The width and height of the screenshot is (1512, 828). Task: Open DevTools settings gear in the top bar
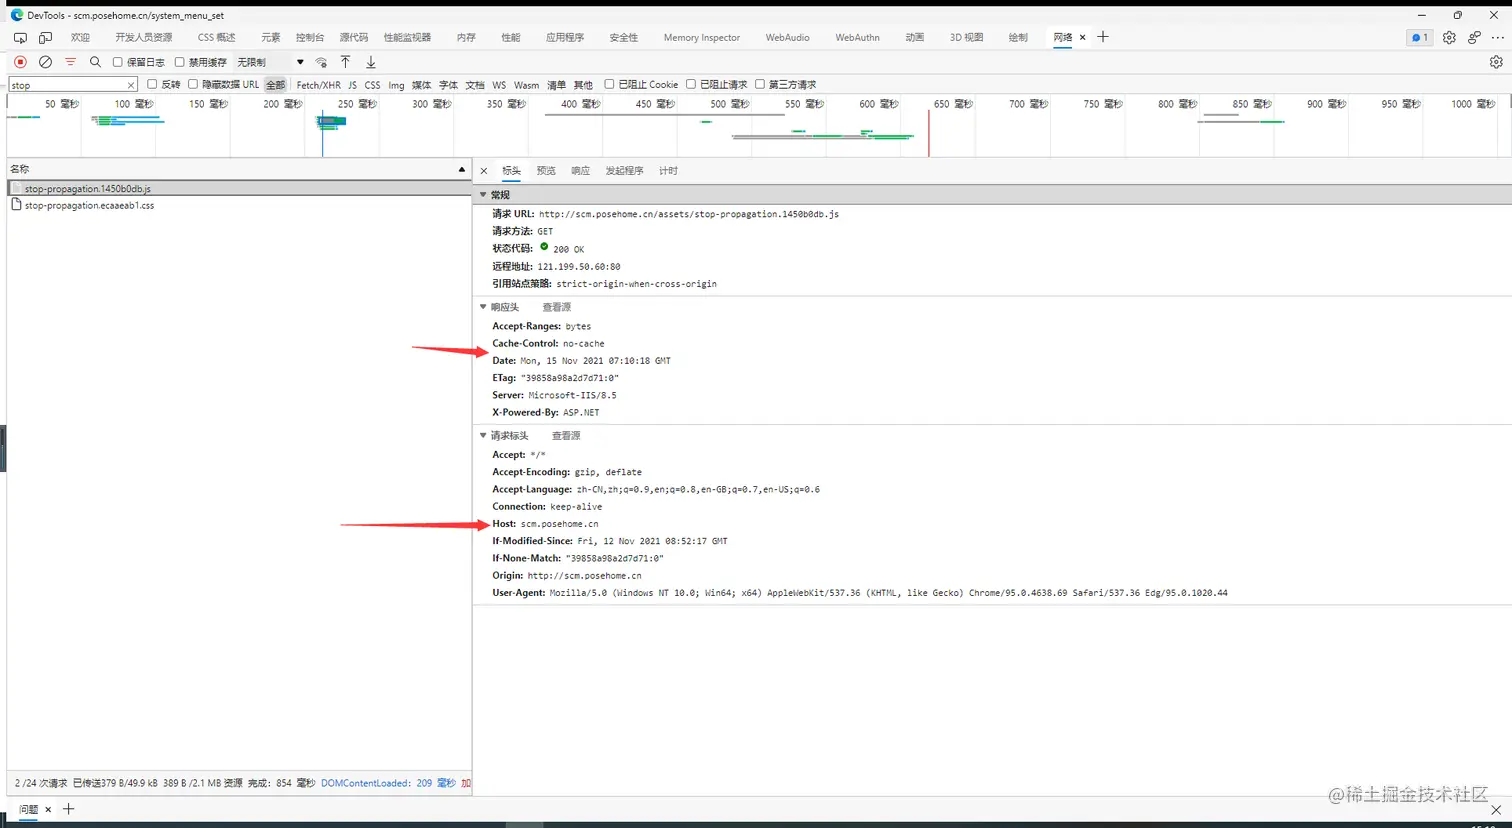pos(1449,37)
